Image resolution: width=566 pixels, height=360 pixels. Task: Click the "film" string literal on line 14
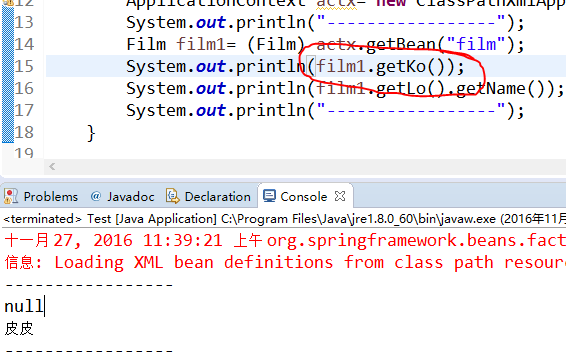click(476, 44)
